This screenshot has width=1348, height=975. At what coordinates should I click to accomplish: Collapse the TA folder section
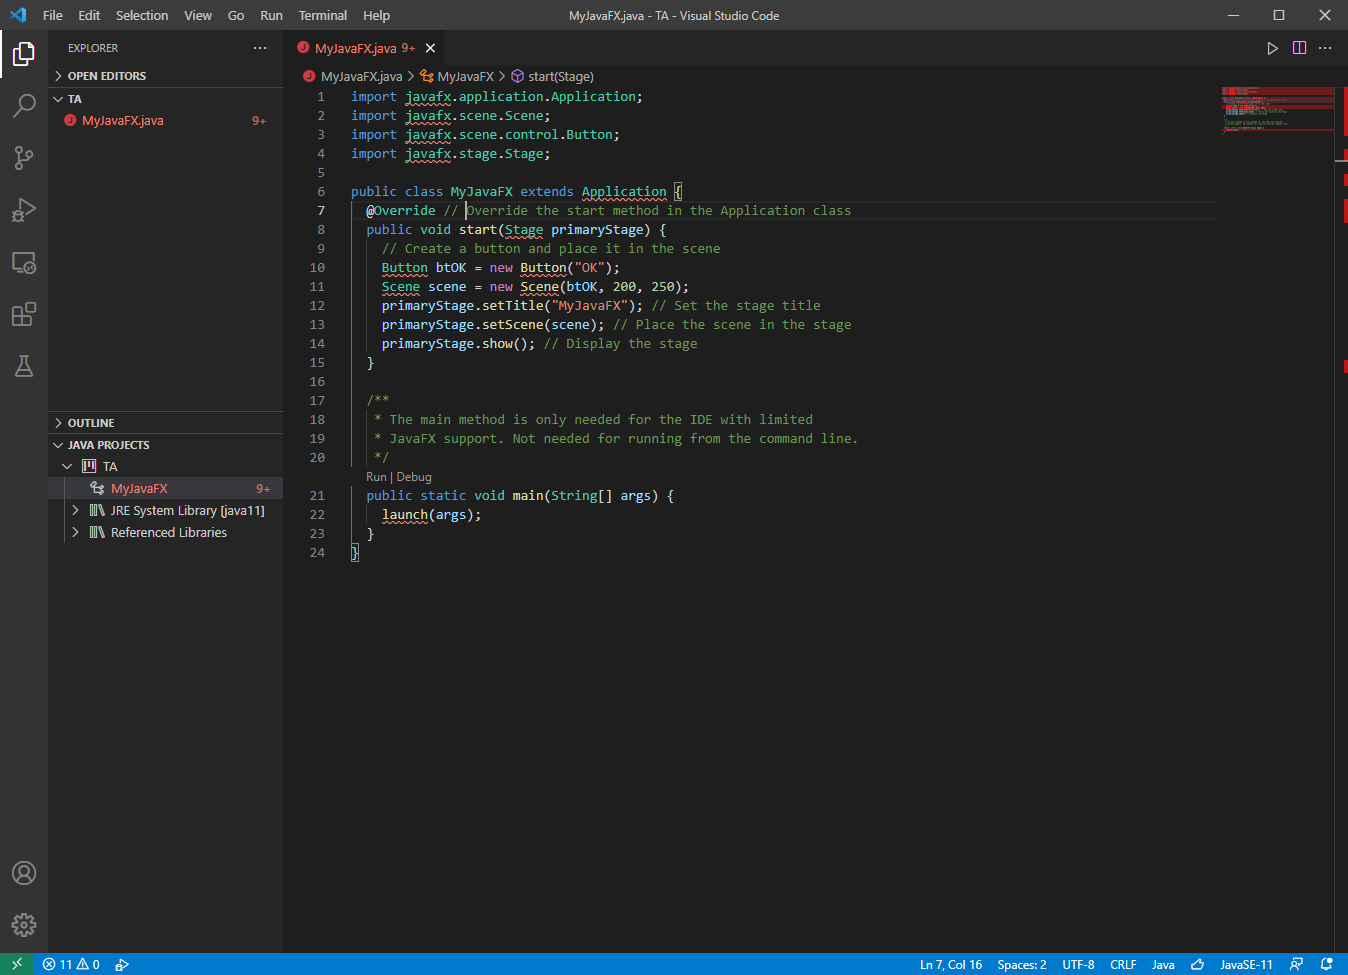[x=166, y=99]
